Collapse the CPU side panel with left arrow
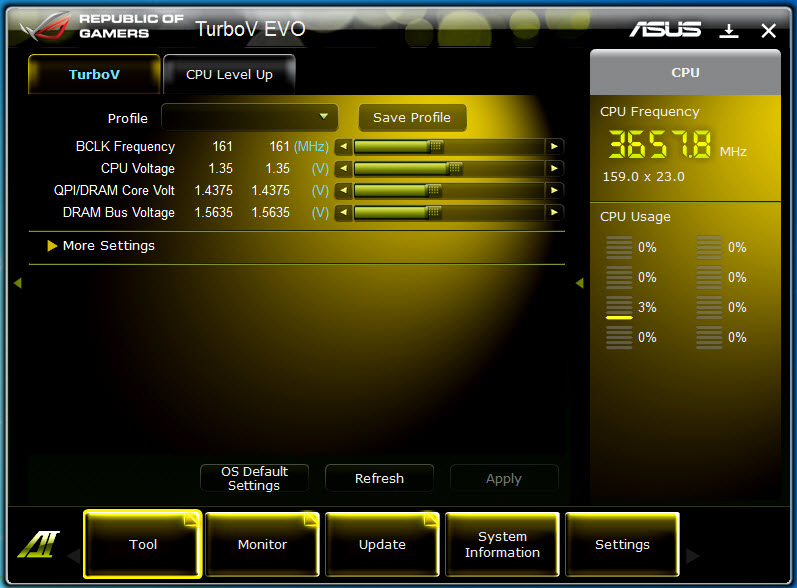Image resolution: width=797 pixels, height=588 pixels. 579,283
